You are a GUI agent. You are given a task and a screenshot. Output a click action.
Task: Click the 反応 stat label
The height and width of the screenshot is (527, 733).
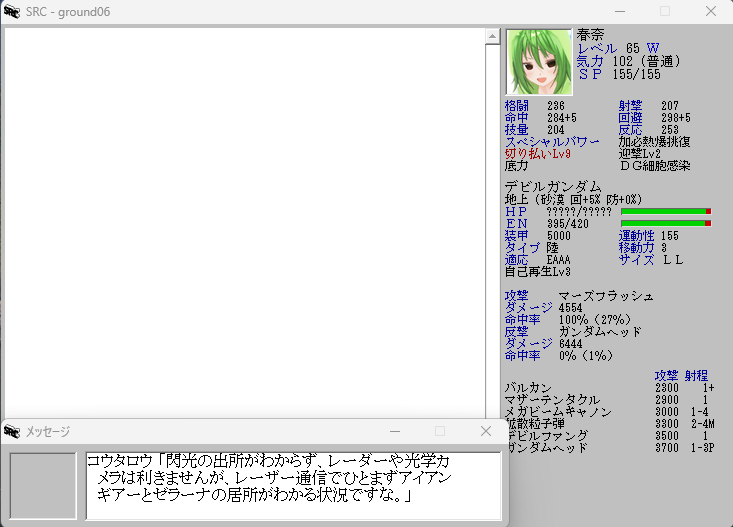click(x=631, y=130)
